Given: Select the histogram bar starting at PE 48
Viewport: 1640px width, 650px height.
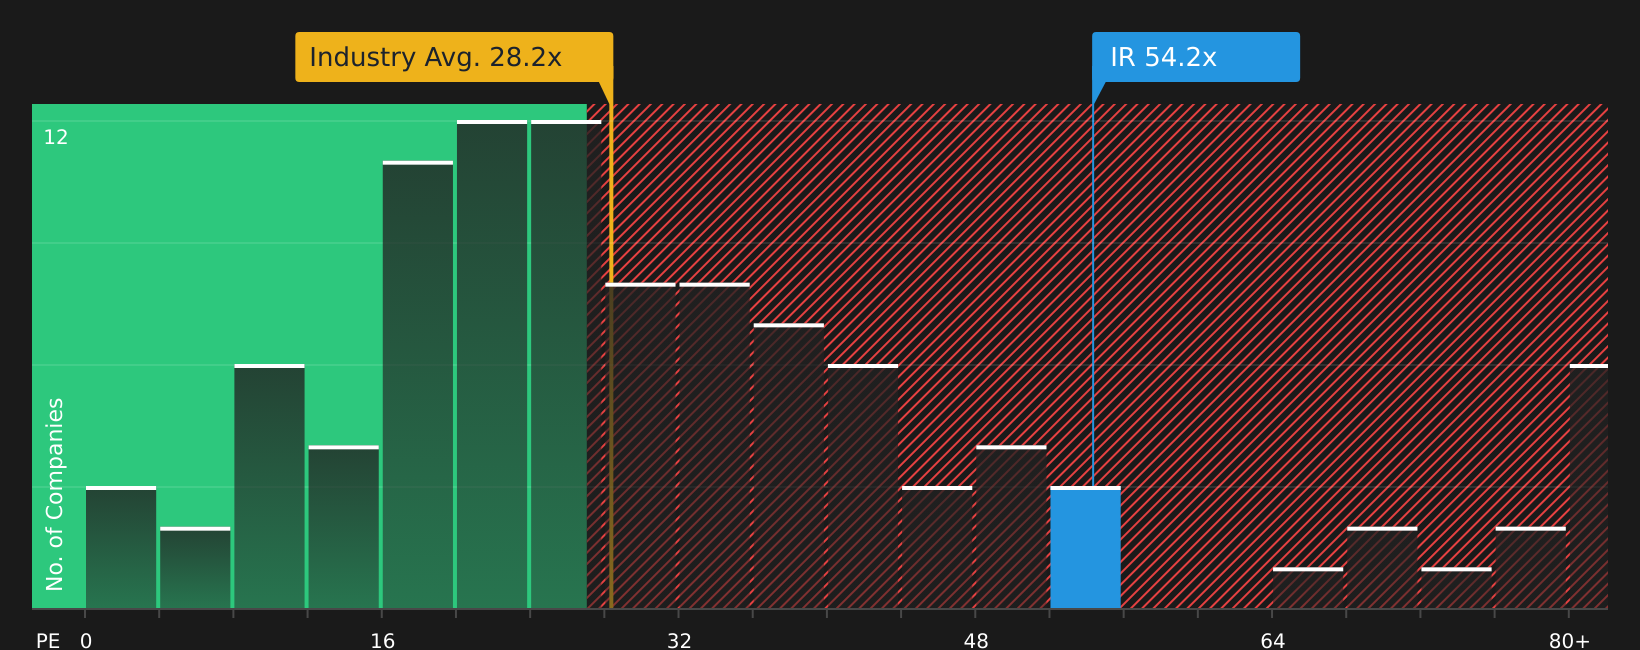Looking at the screenshot, I should coord(1011,527).
